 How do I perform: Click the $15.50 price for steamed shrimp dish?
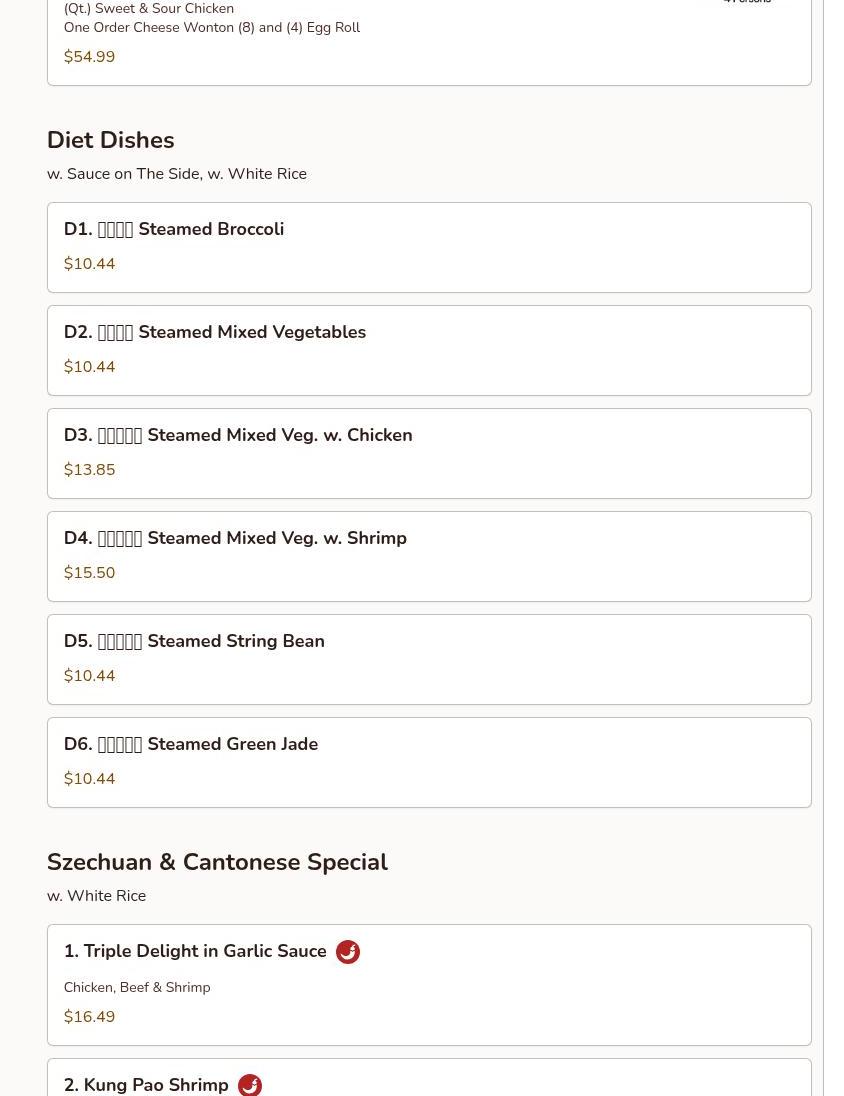(x=89, y=573)
